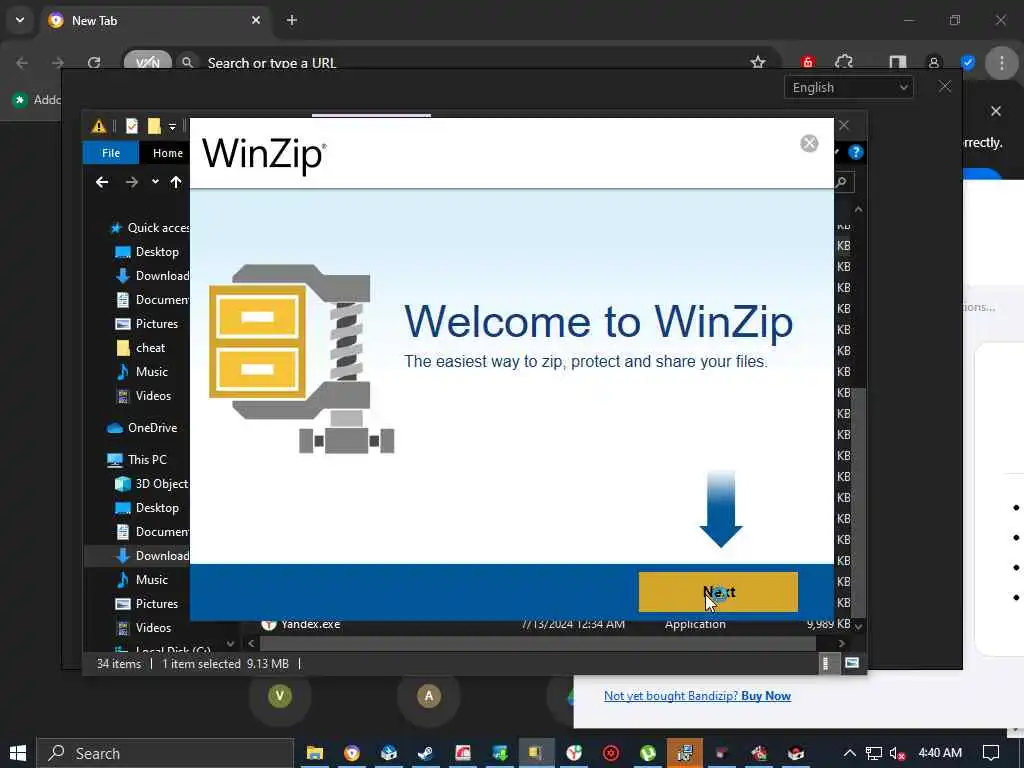Open the English language dropdown
Viewport: 1024px width, 768px height.
[x=848, y=88]
